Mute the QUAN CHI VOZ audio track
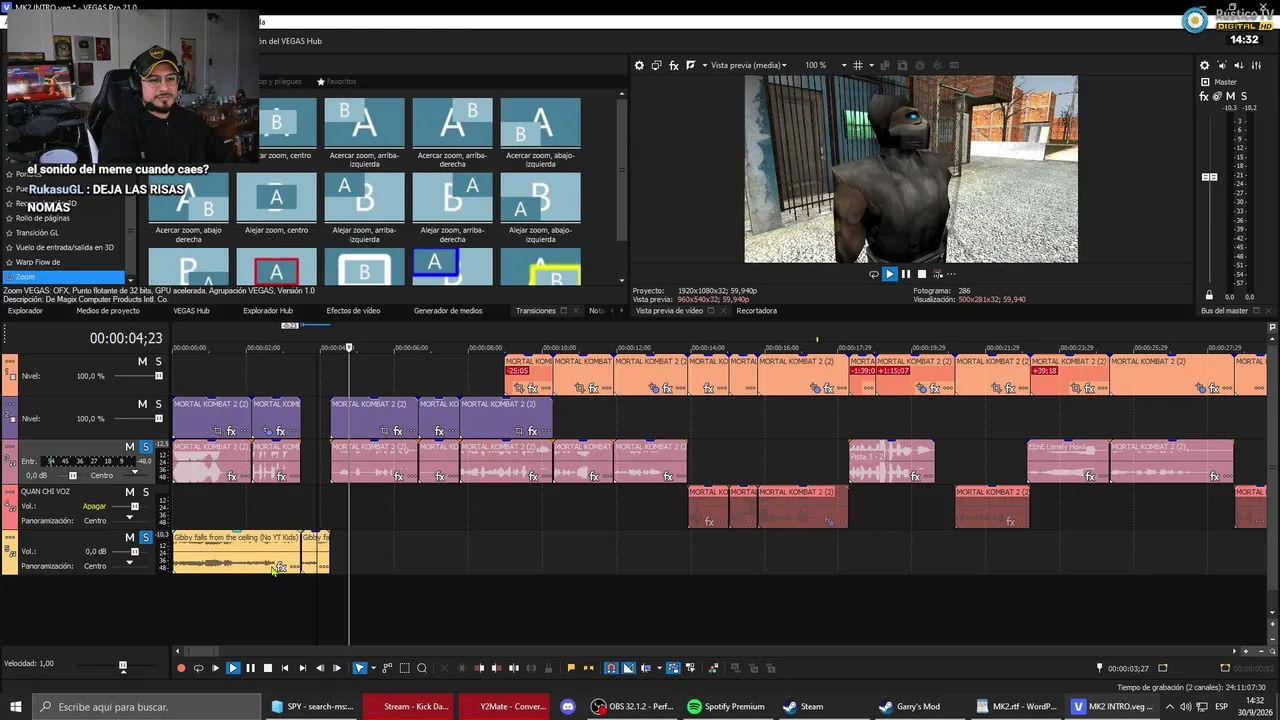 (129, 492)
